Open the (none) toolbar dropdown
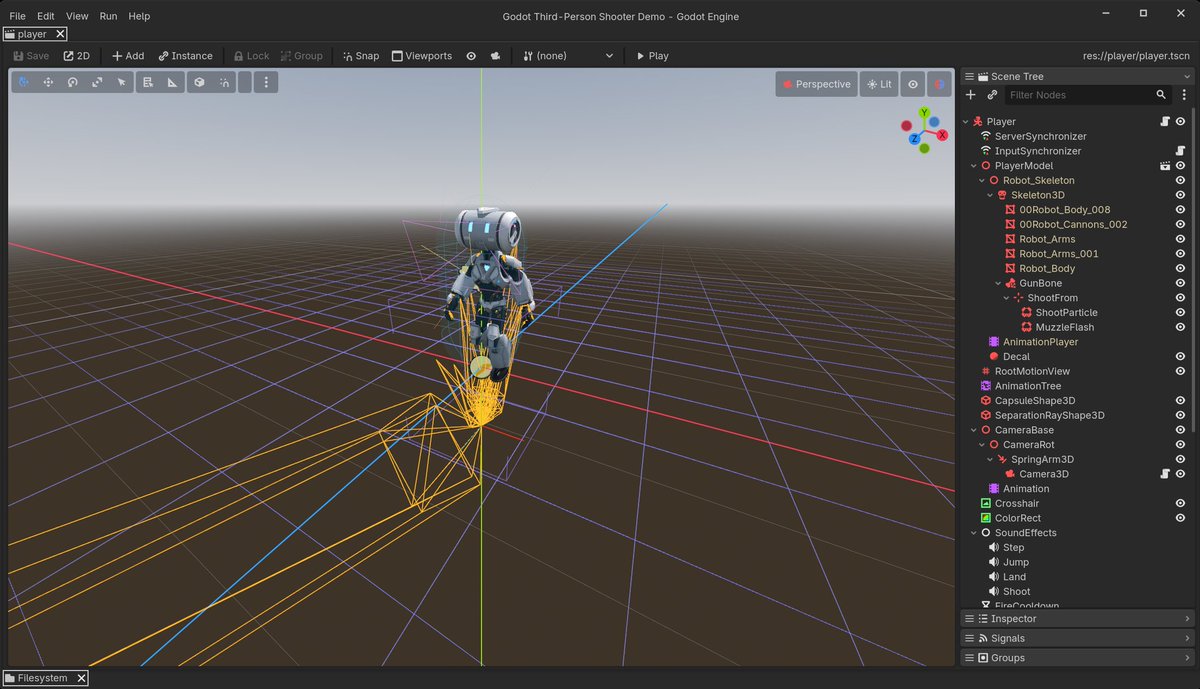 [x=568, y=56]
